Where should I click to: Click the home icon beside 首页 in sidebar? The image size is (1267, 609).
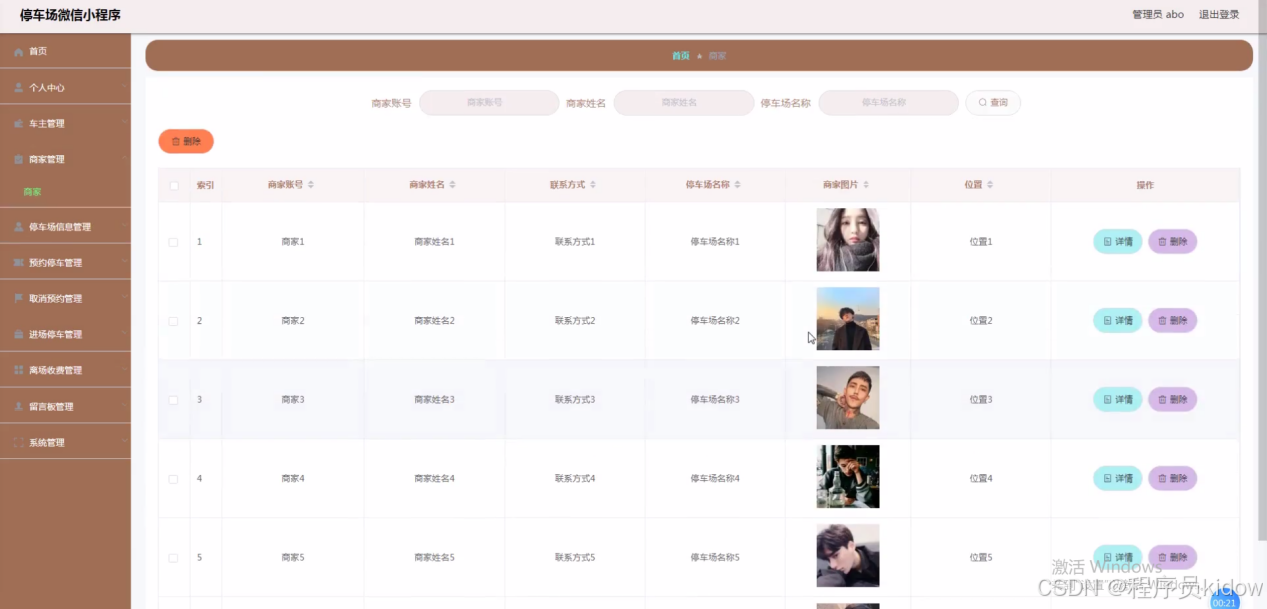coord(19,51)
